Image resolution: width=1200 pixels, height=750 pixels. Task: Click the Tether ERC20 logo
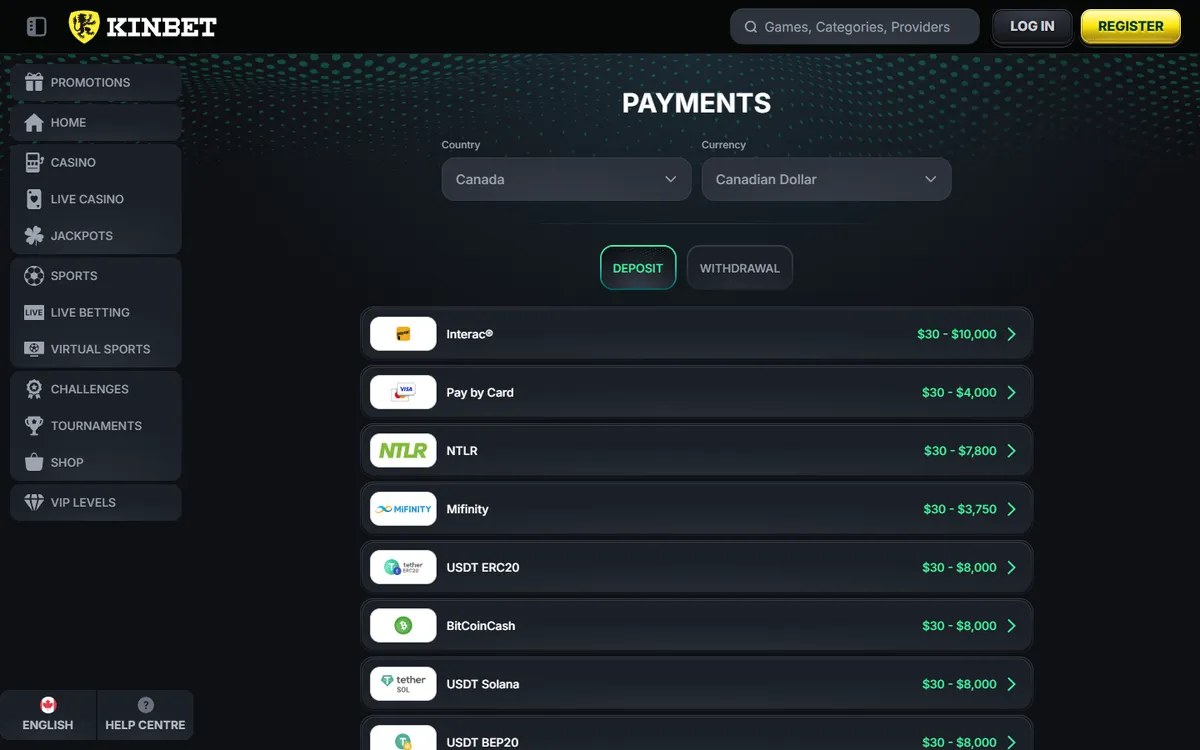[x=403, y=567]
